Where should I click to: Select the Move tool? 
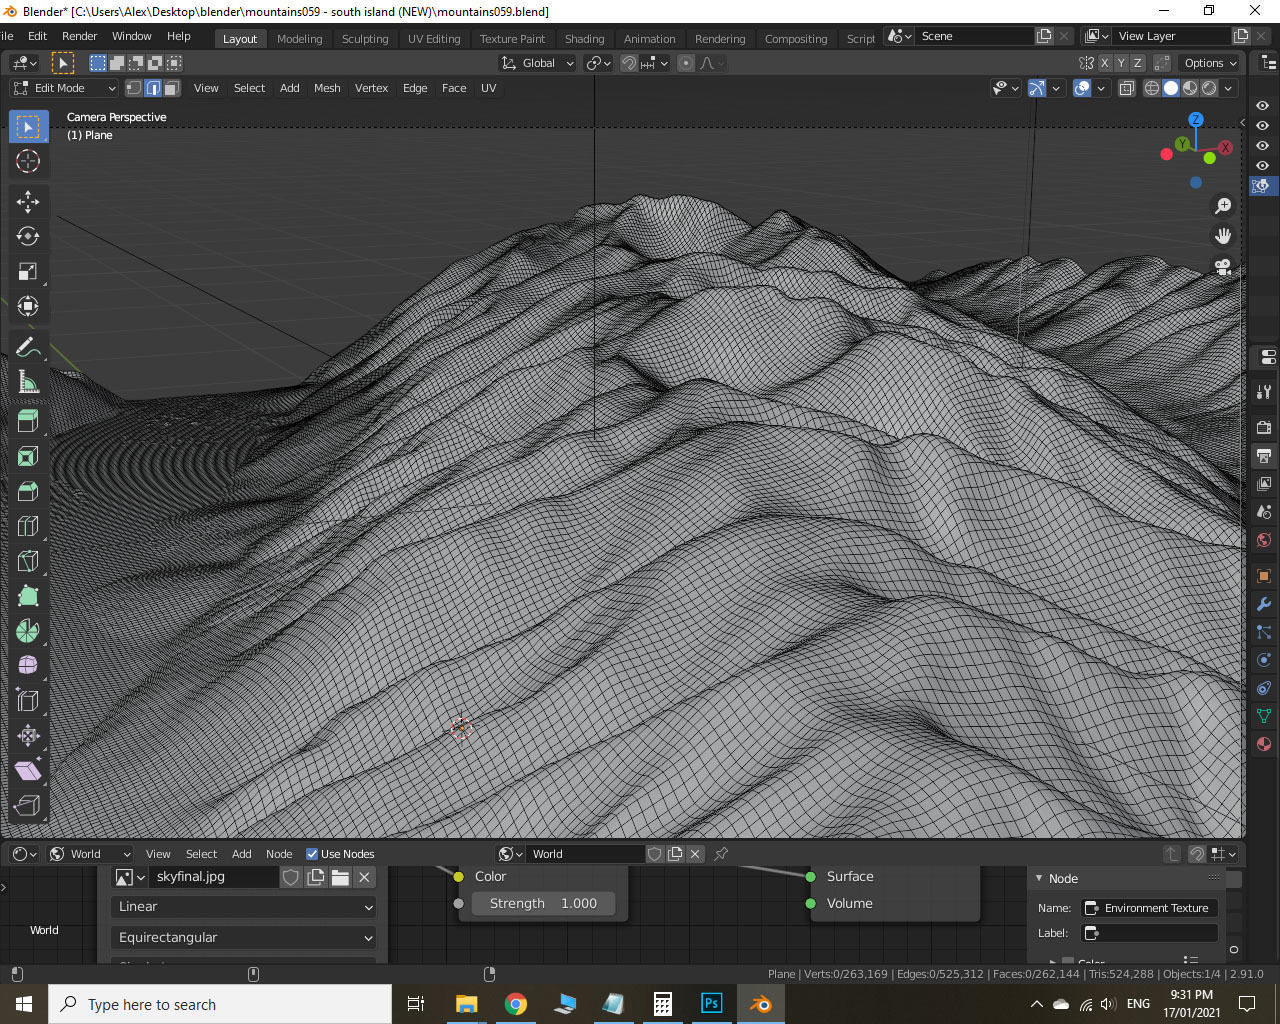pos(28,201)
